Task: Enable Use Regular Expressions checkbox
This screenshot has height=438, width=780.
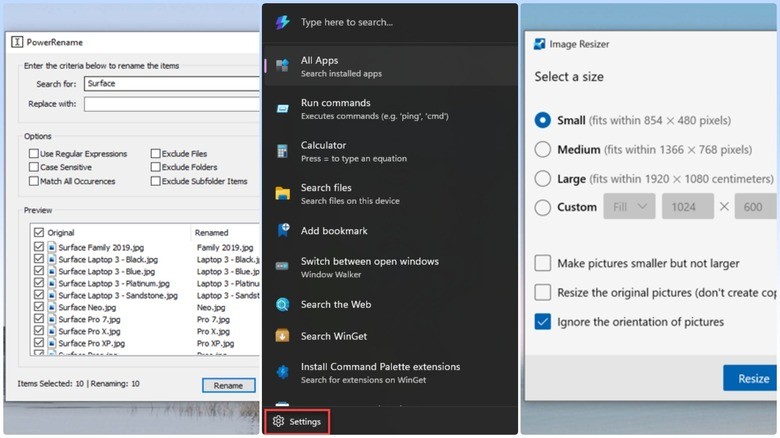Action: pos(34,154)
